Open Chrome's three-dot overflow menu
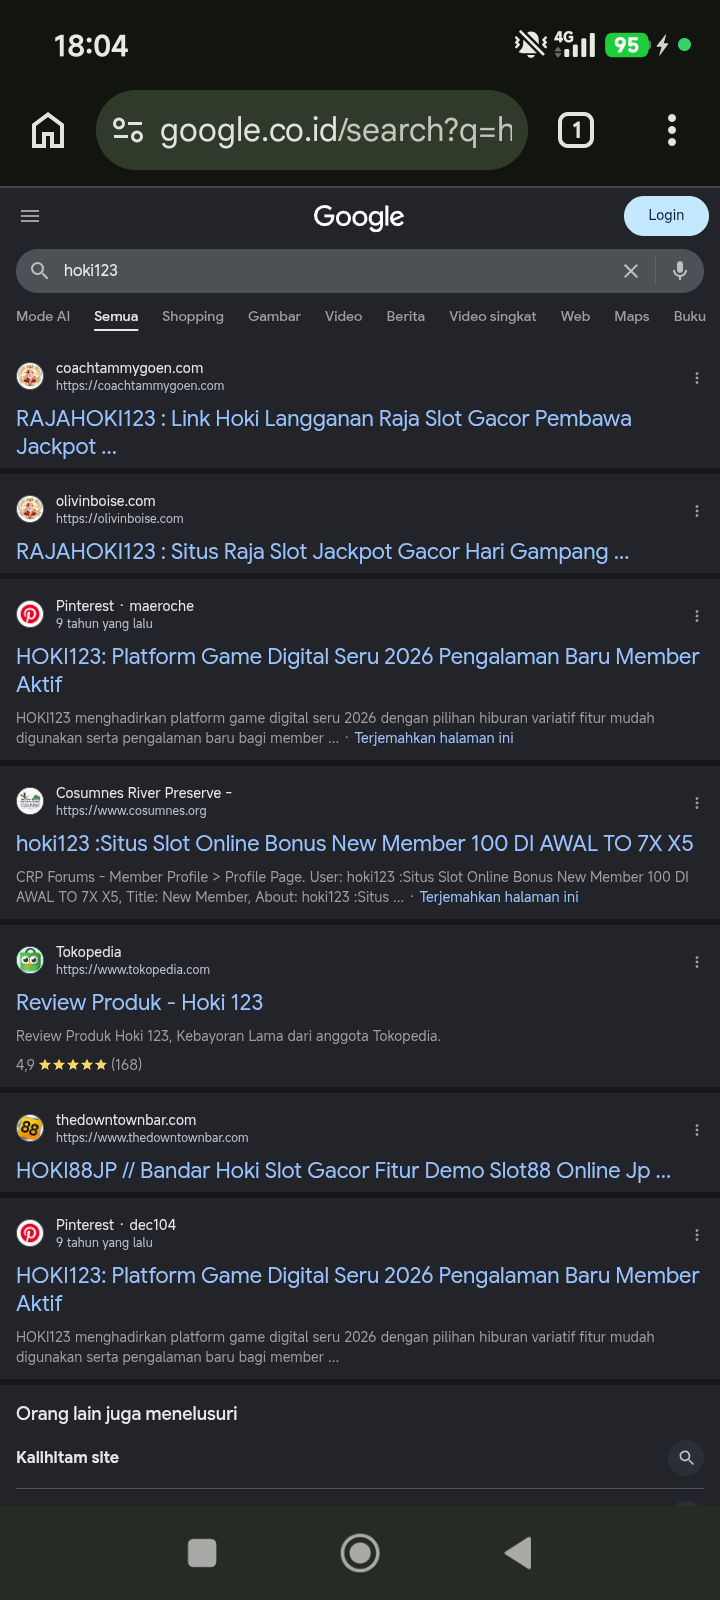Viewport: 720px width, 1600px height. pos(672,130)
